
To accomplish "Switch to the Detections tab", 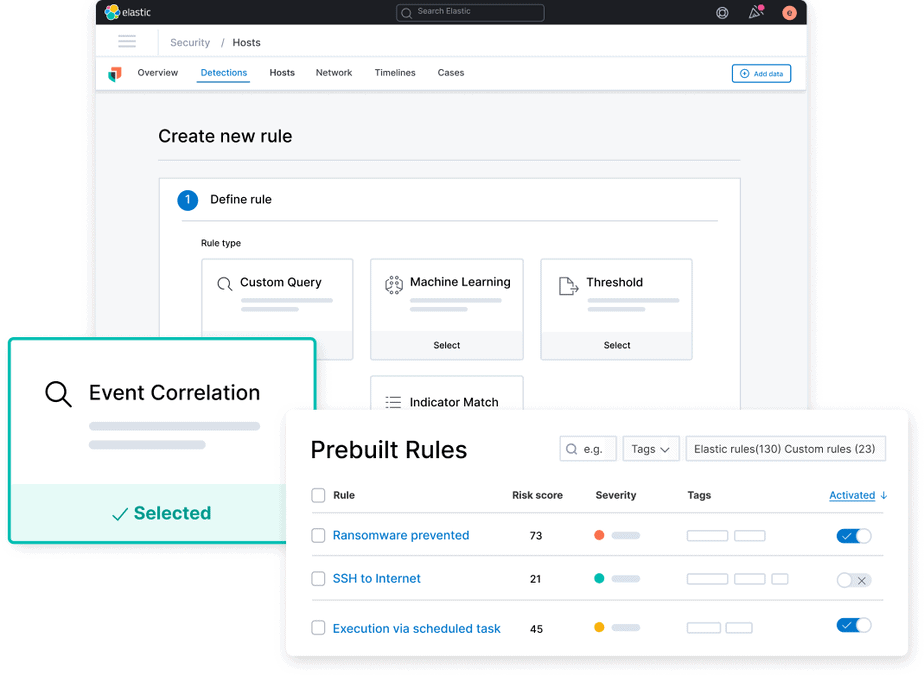I will point(223,72).
